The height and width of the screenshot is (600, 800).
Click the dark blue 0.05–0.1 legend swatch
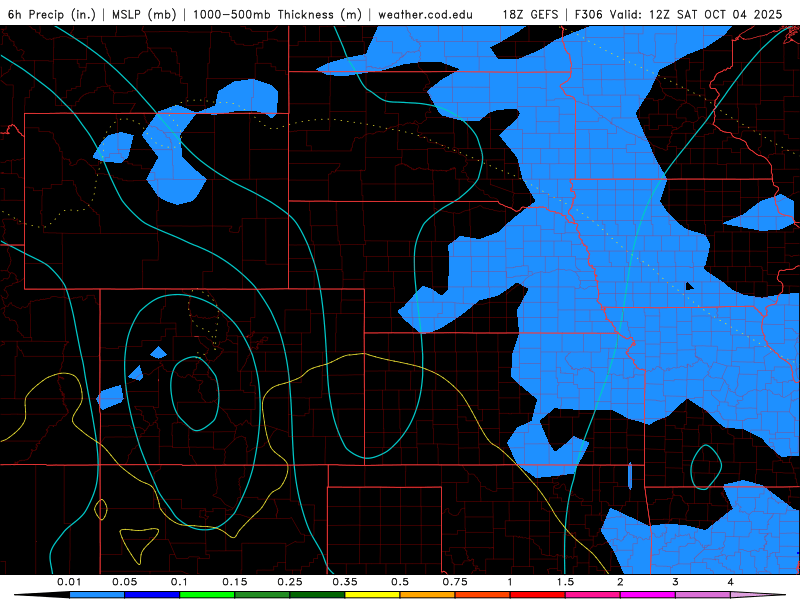pos(152,595)
